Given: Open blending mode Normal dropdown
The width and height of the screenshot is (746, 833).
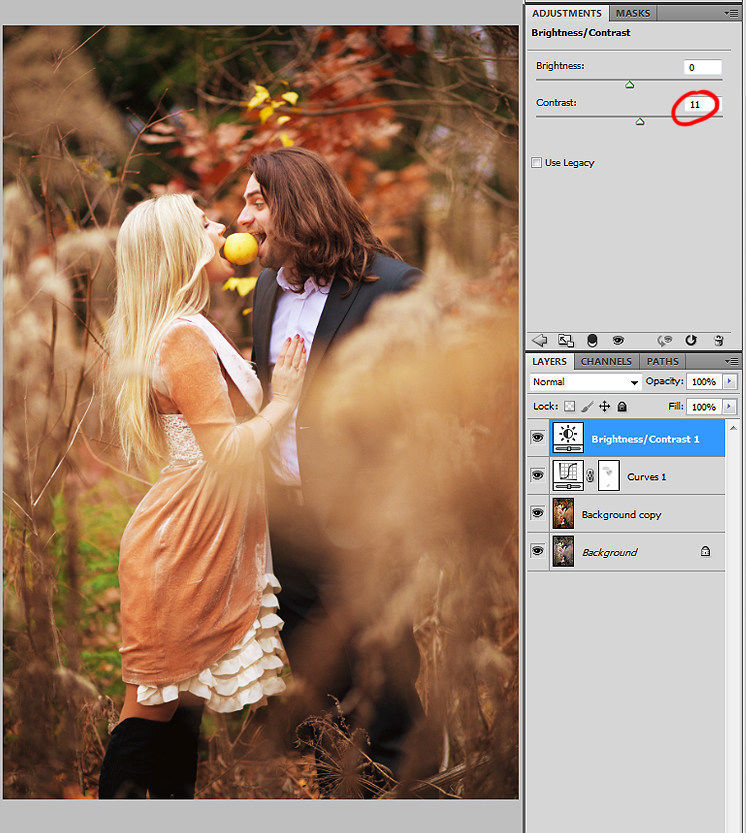Looking at the screenshot, I should coord(585,382).
